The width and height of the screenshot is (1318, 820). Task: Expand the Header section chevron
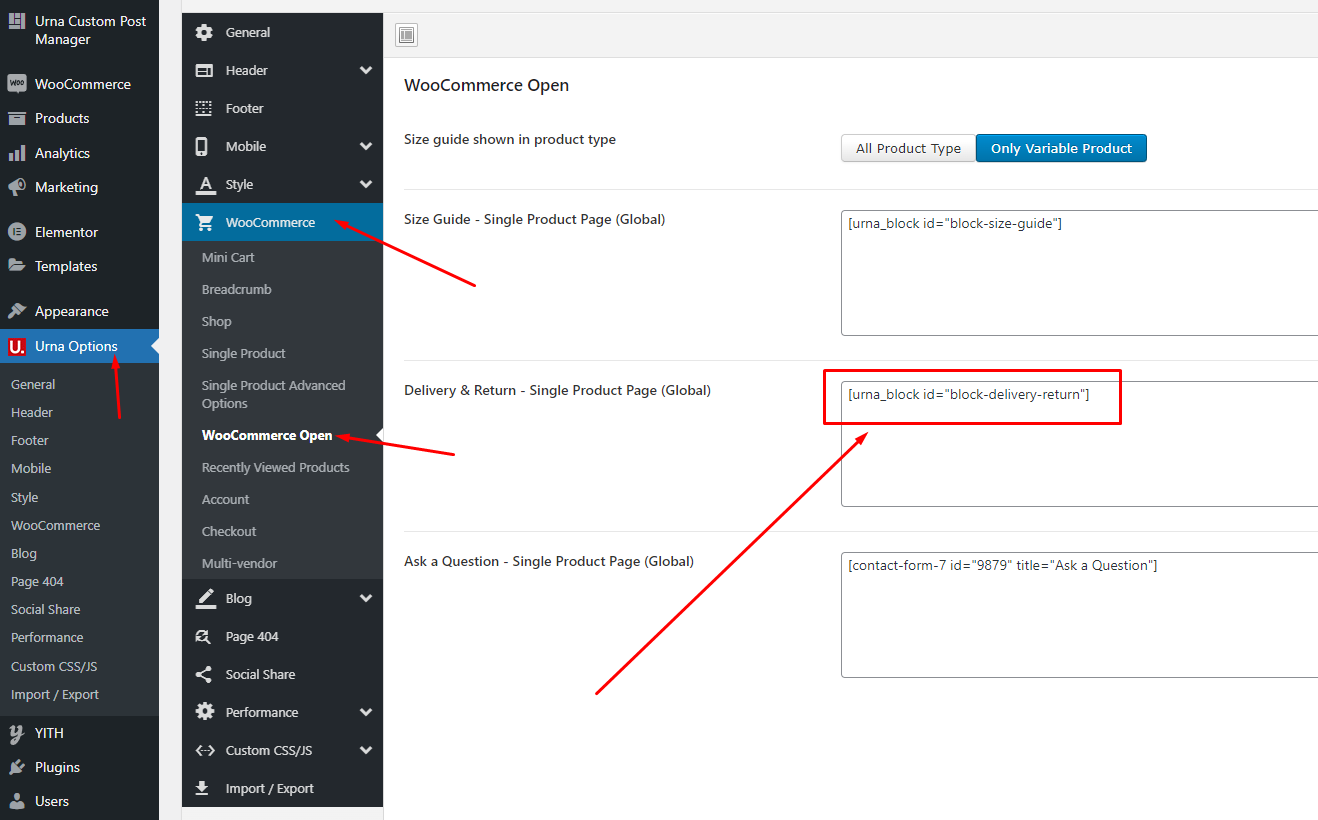click(366, 70)
